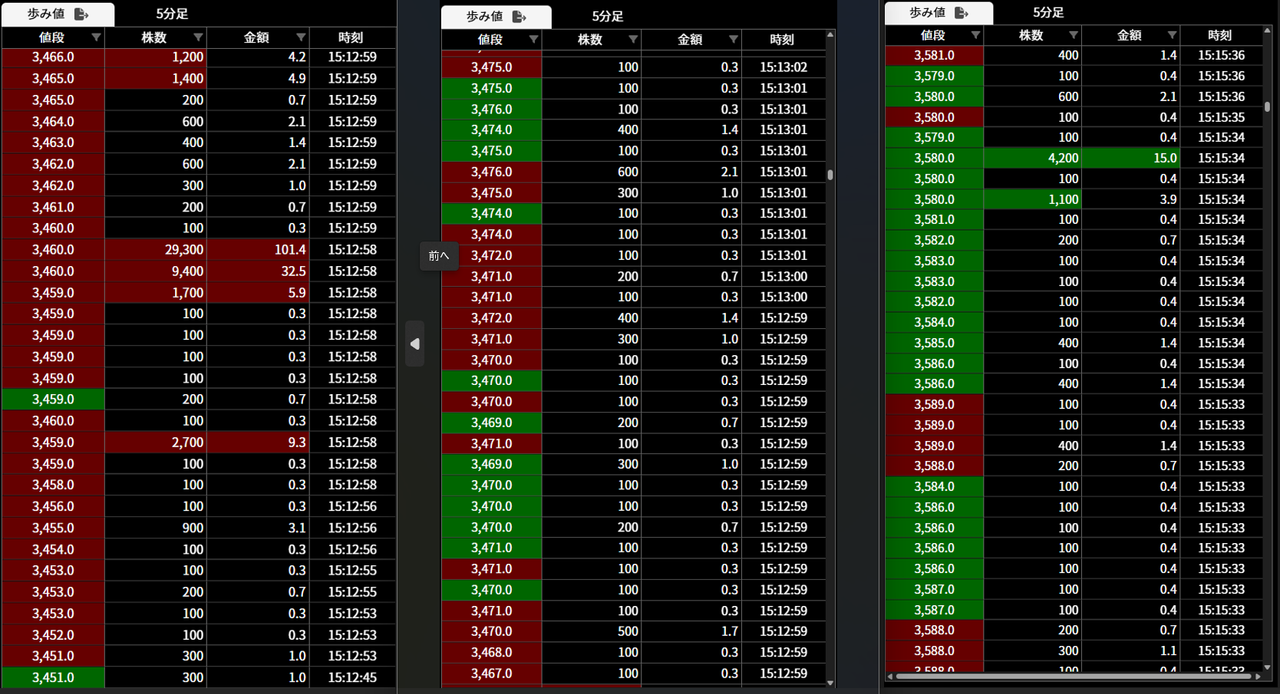Screen dimensions: 1280x694
Task: Click the middle panel's vertical scrollbar thumb
Action: [x=830, y=174]
